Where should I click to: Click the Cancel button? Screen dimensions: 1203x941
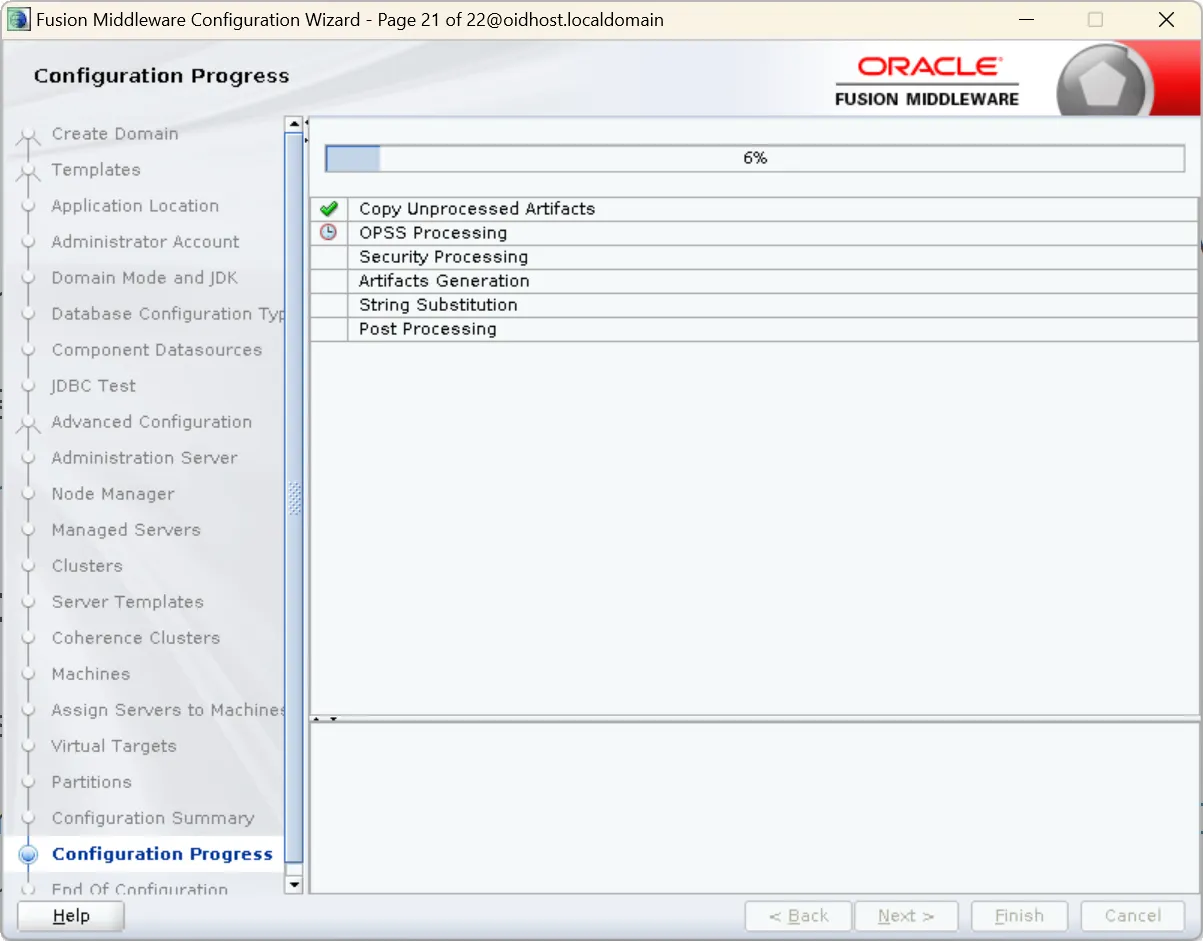tap(1133, 916)
